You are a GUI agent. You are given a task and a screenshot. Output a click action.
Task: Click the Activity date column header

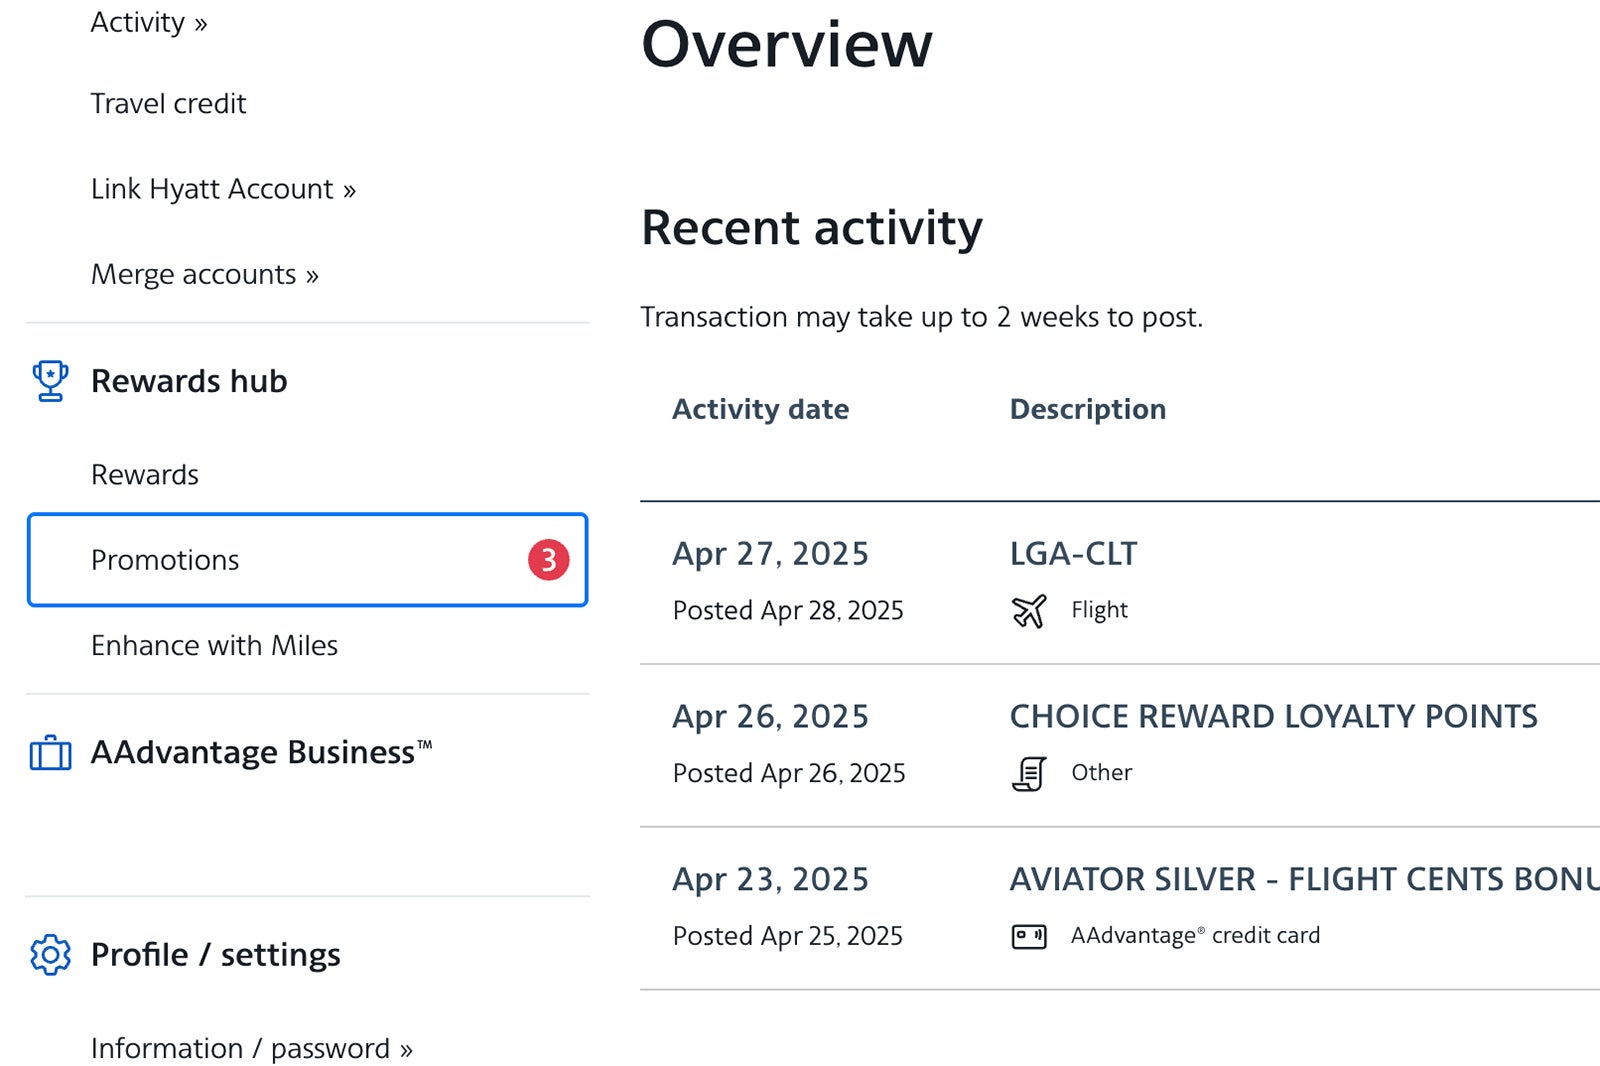pos(760,409)
